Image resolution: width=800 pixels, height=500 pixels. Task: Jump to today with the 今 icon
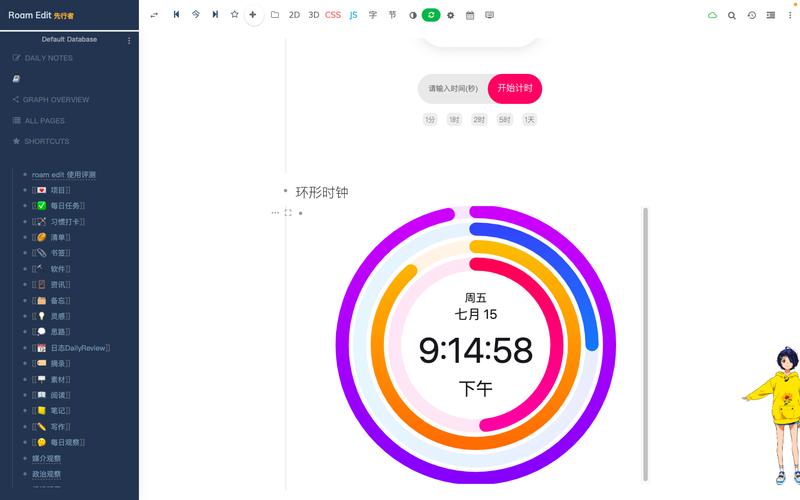tap(196, 15)
